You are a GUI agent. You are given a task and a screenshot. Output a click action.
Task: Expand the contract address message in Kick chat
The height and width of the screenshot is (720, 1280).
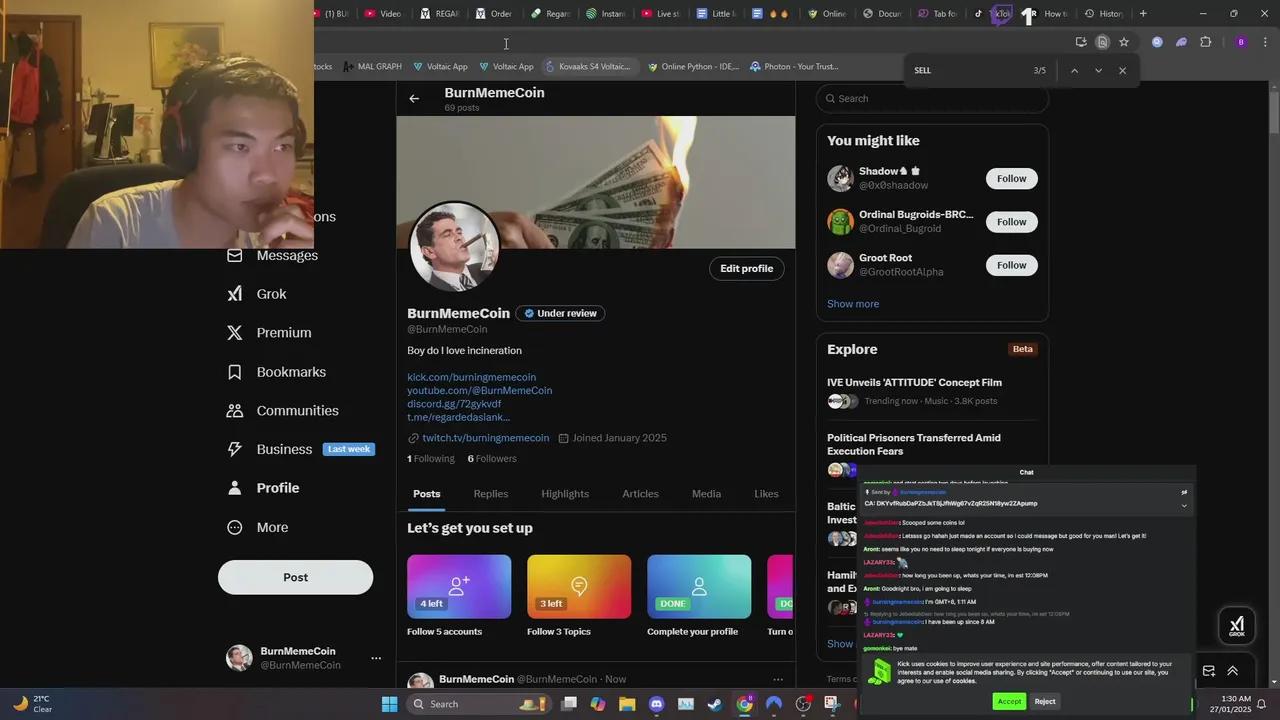click(x=1184, y=505)
